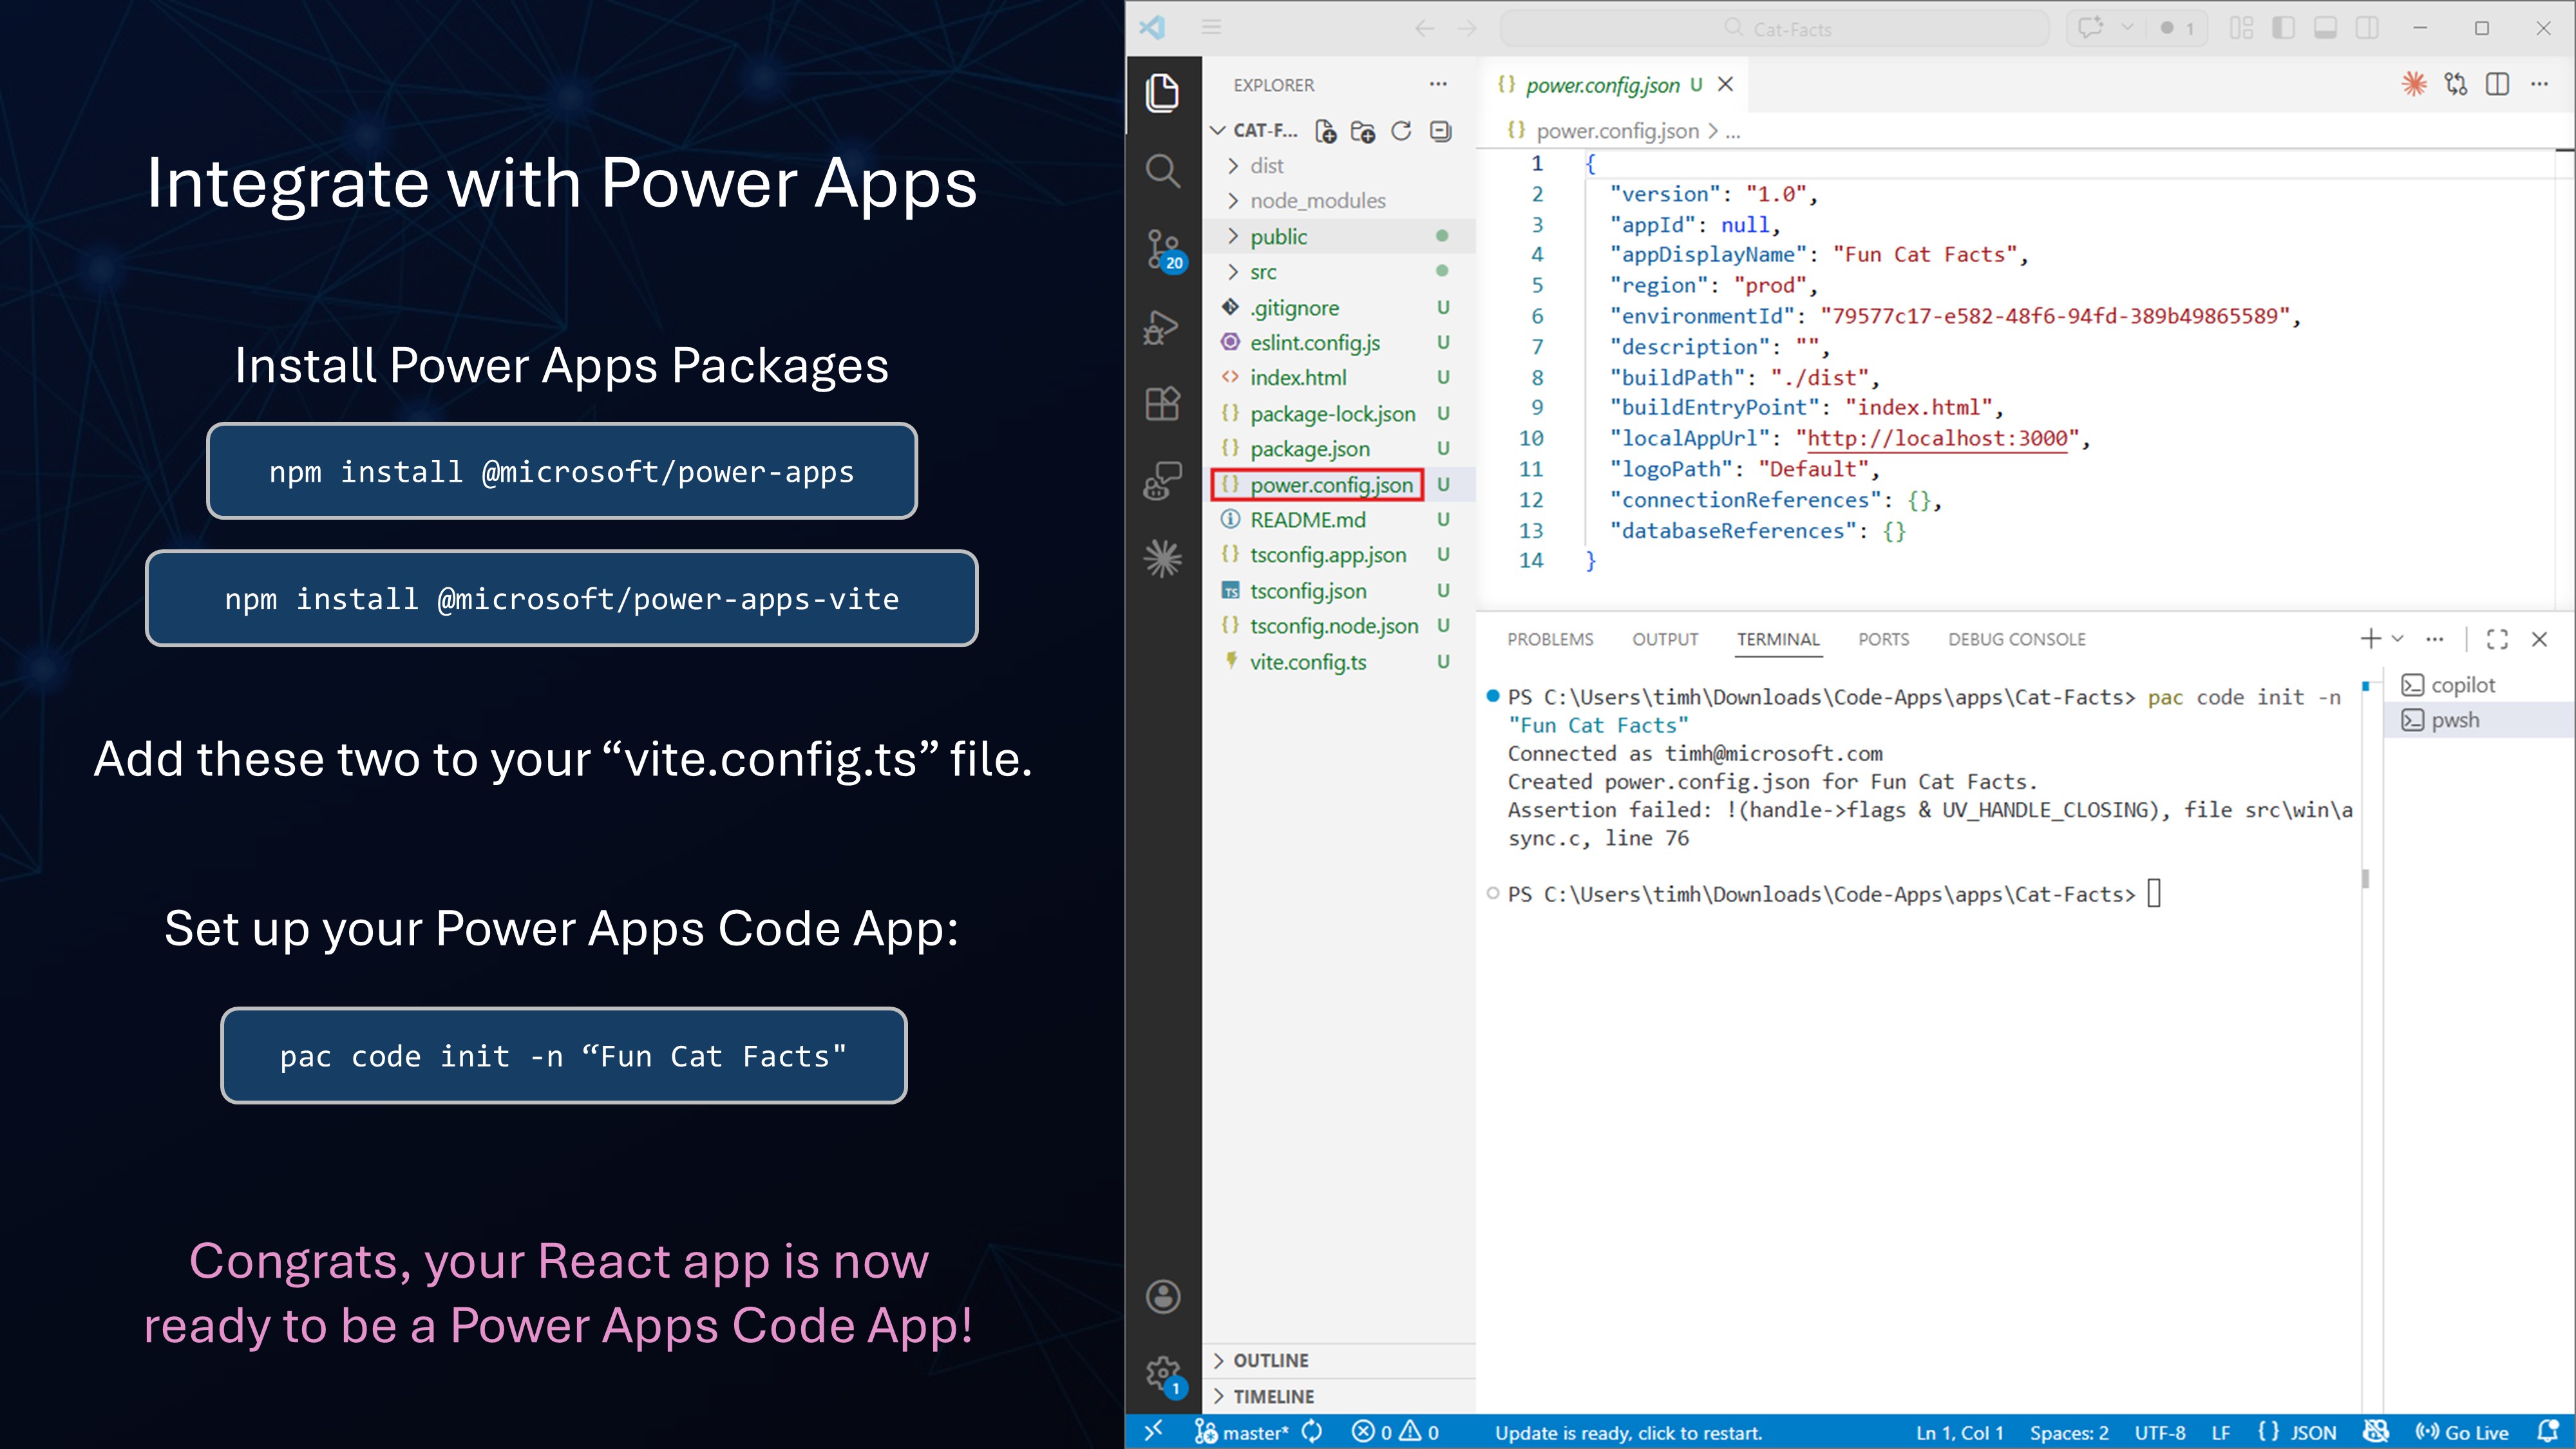Viewport: 2576px width, 1449px height.
Task: Open the Copilot chat icon in the title bar
Action: coord(2090,28)
